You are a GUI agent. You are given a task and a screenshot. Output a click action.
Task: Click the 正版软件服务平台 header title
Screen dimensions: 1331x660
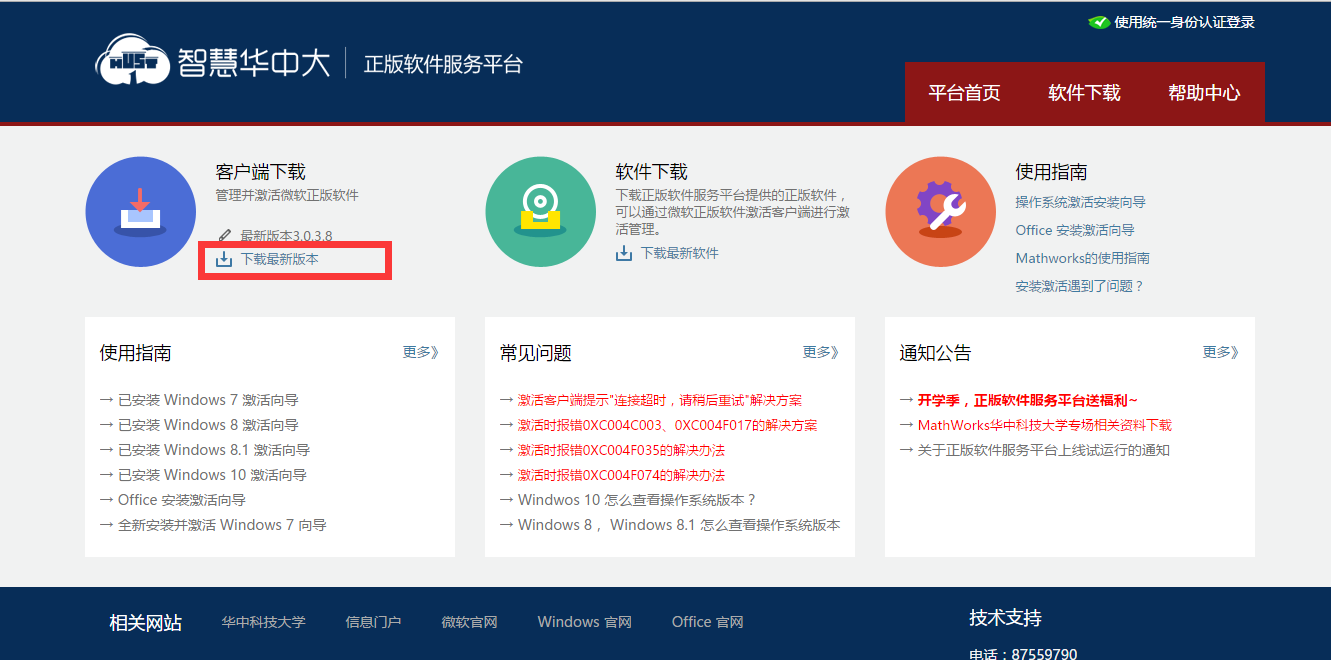pos(443,64)
